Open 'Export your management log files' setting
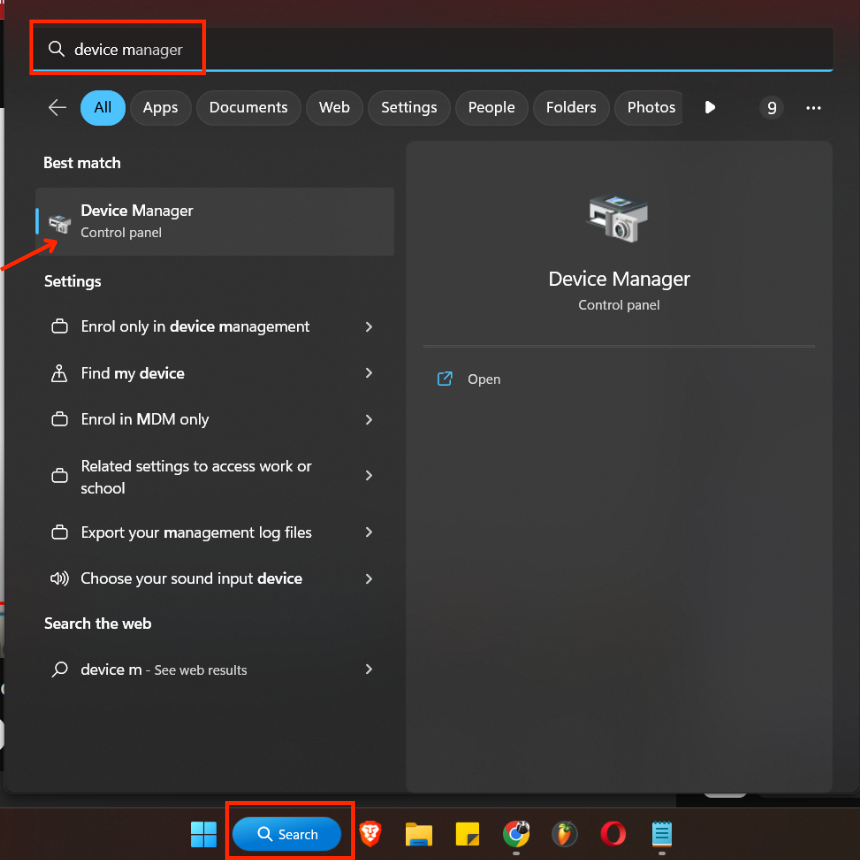Viewport: 860px width, 860px height. click(x=214, y=533)
